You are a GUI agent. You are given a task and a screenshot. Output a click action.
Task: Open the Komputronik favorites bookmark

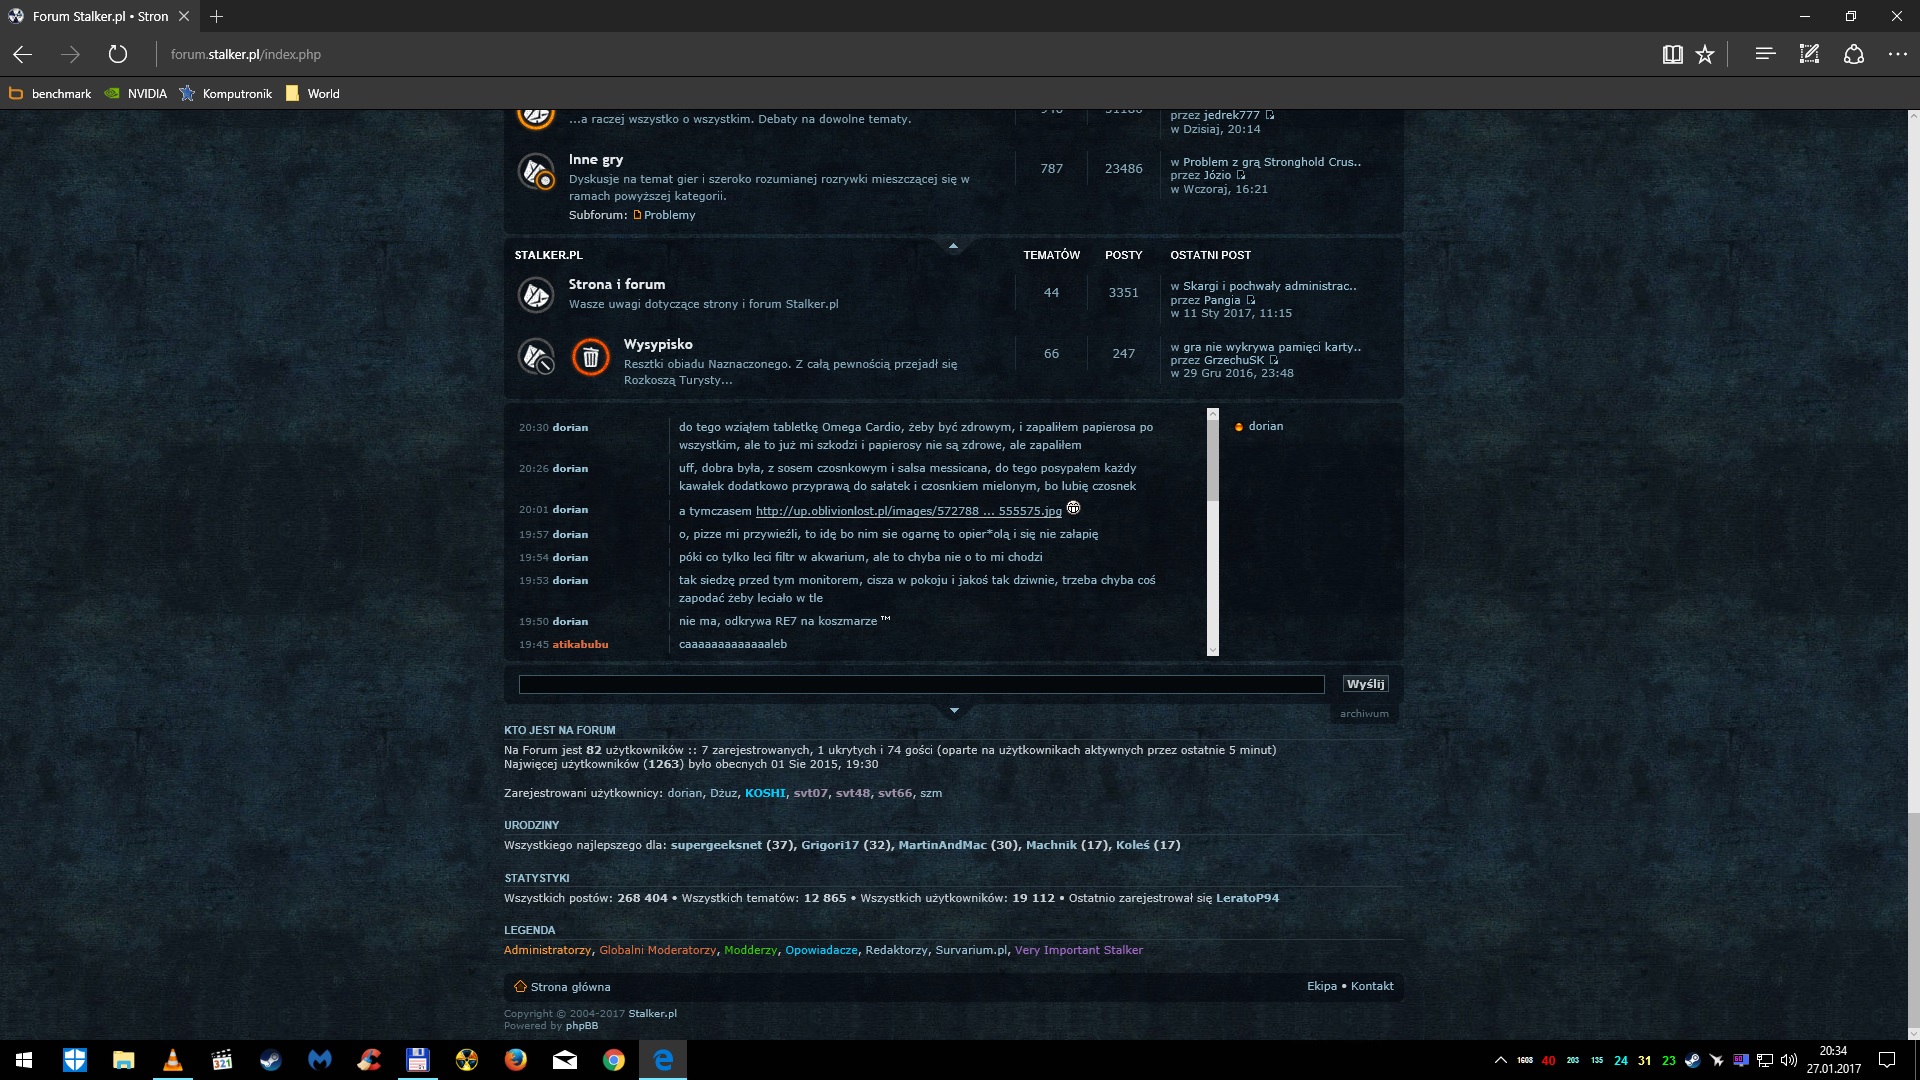(x=226, y=94)
